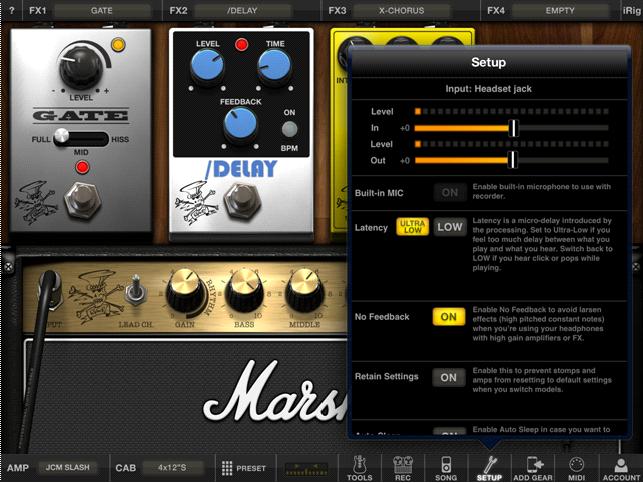Click the Delay pedal footswitch
Viewport: 643px width, 483px height.
[242, 201]
